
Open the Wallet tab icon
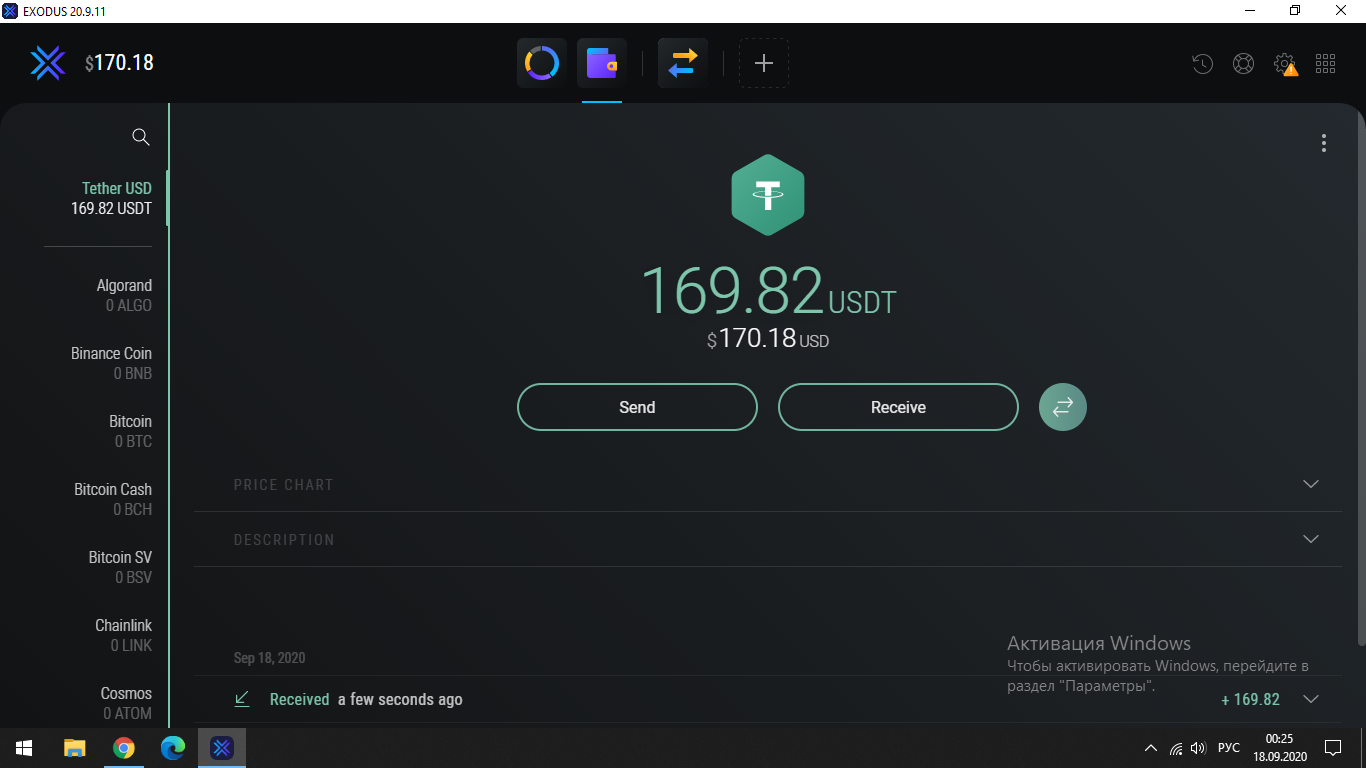point(601,64)
